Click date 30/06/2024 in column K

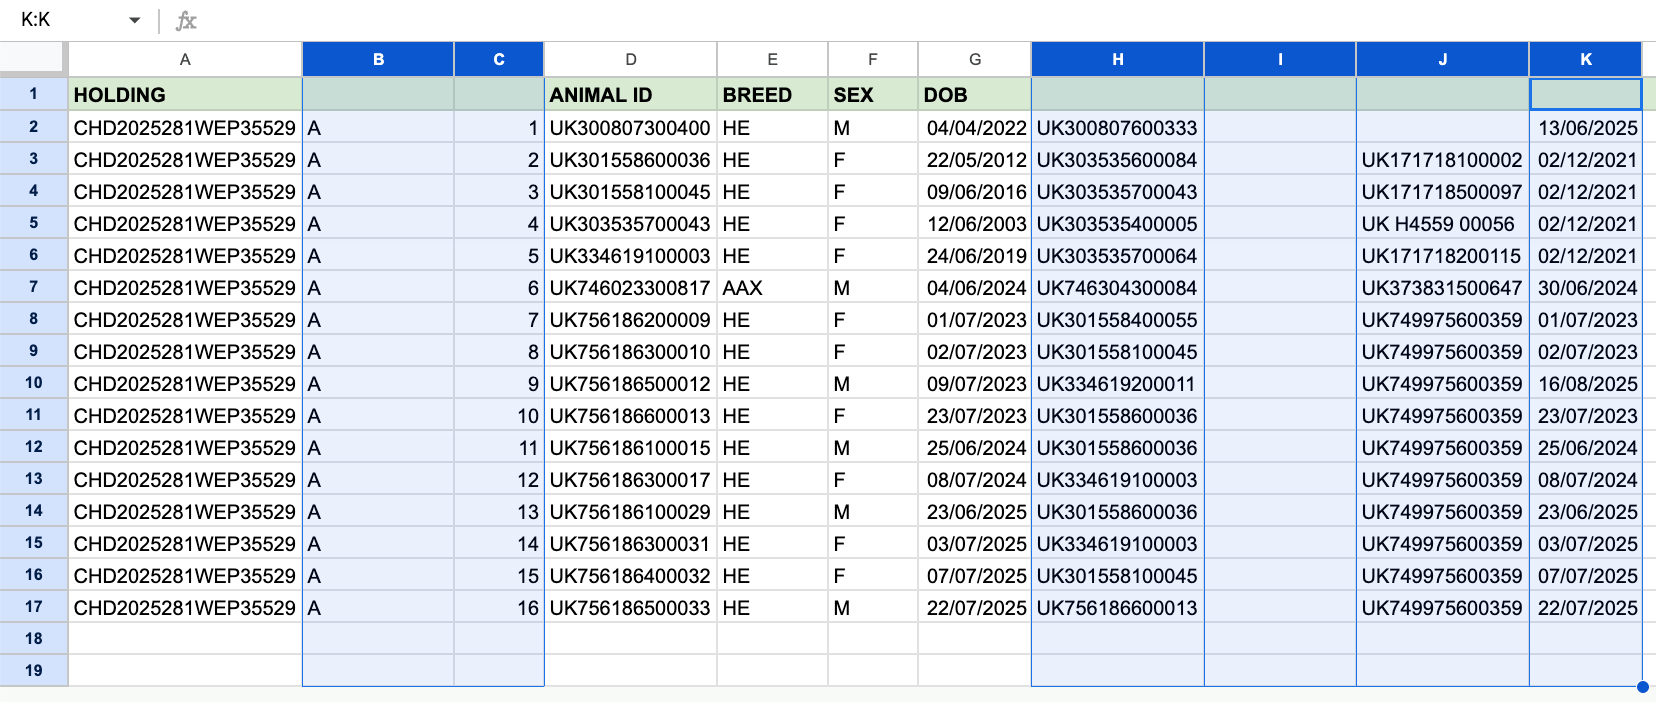(x=1586, y=287)
